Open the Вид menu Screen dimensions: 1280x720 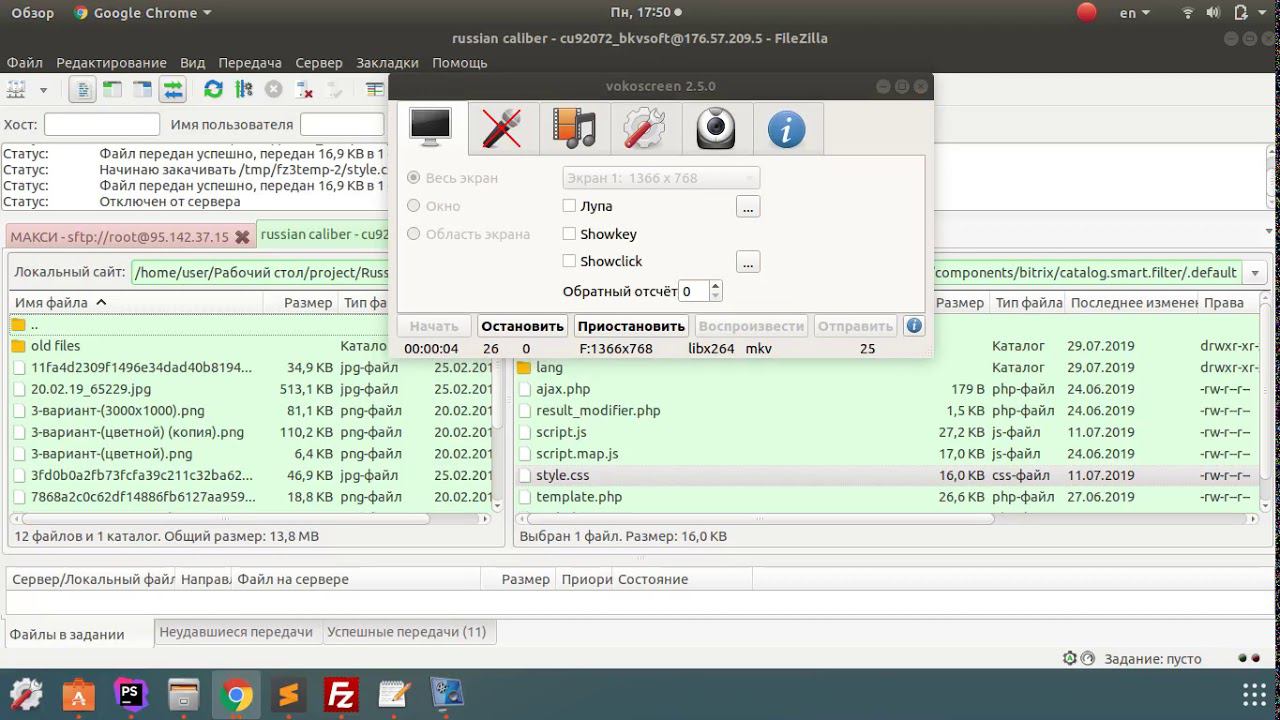point(193,63)
